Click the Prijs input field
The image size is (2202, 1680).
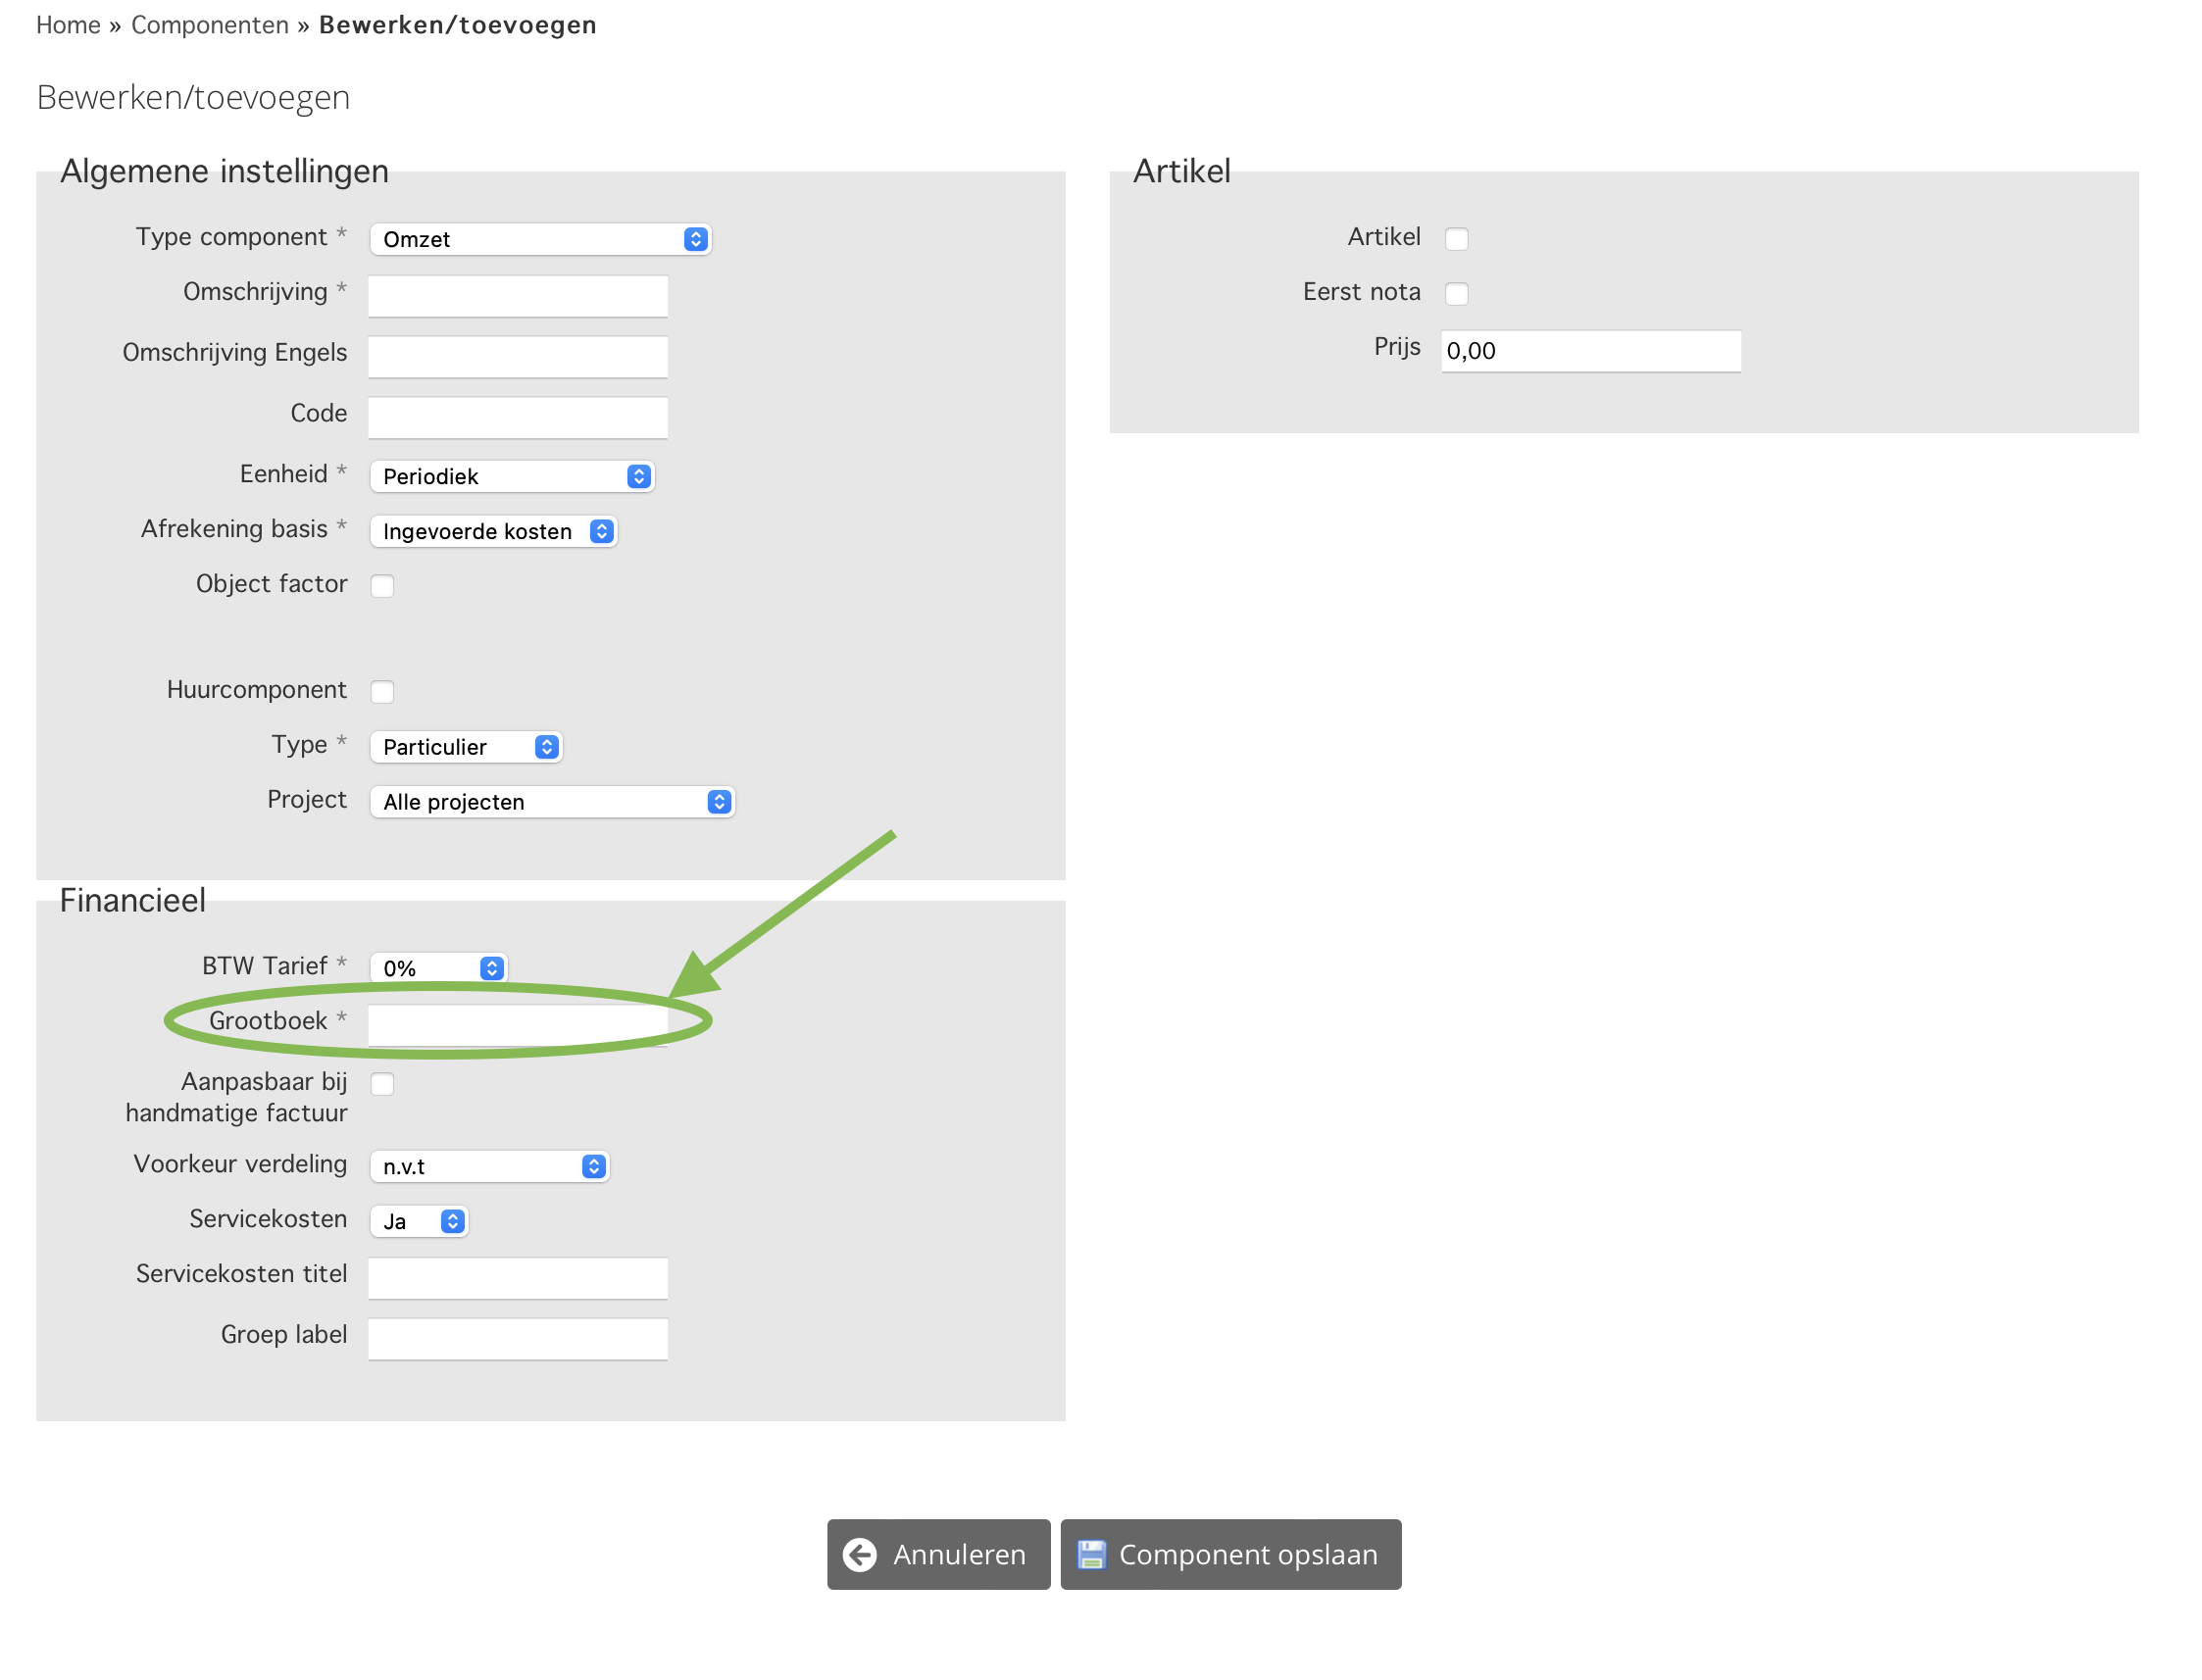coord(1590,351)
